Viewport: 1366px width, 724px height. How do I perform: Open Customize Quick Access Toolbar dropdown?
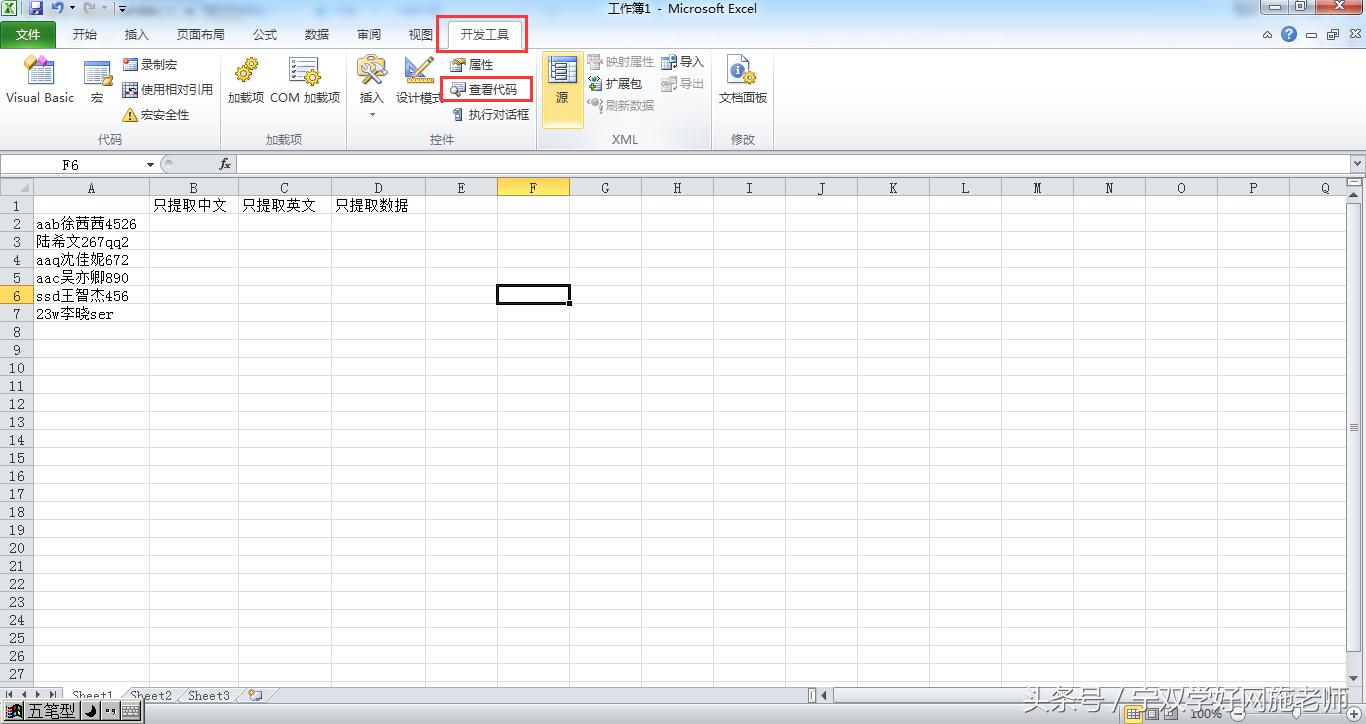[x=122, y=9]
